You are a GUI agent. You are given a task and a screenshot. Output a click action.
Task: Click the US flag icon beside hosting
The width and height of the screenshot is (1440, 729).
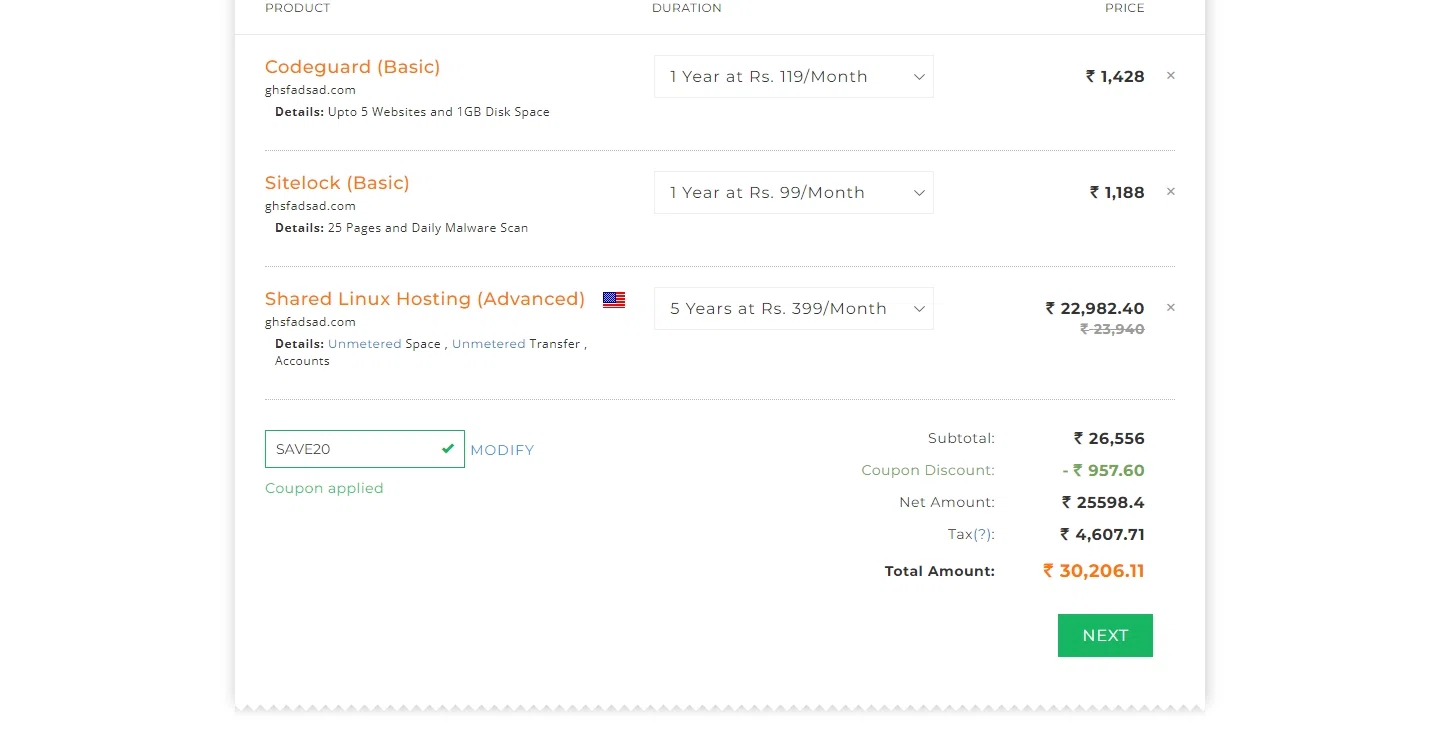coord(614,299)
